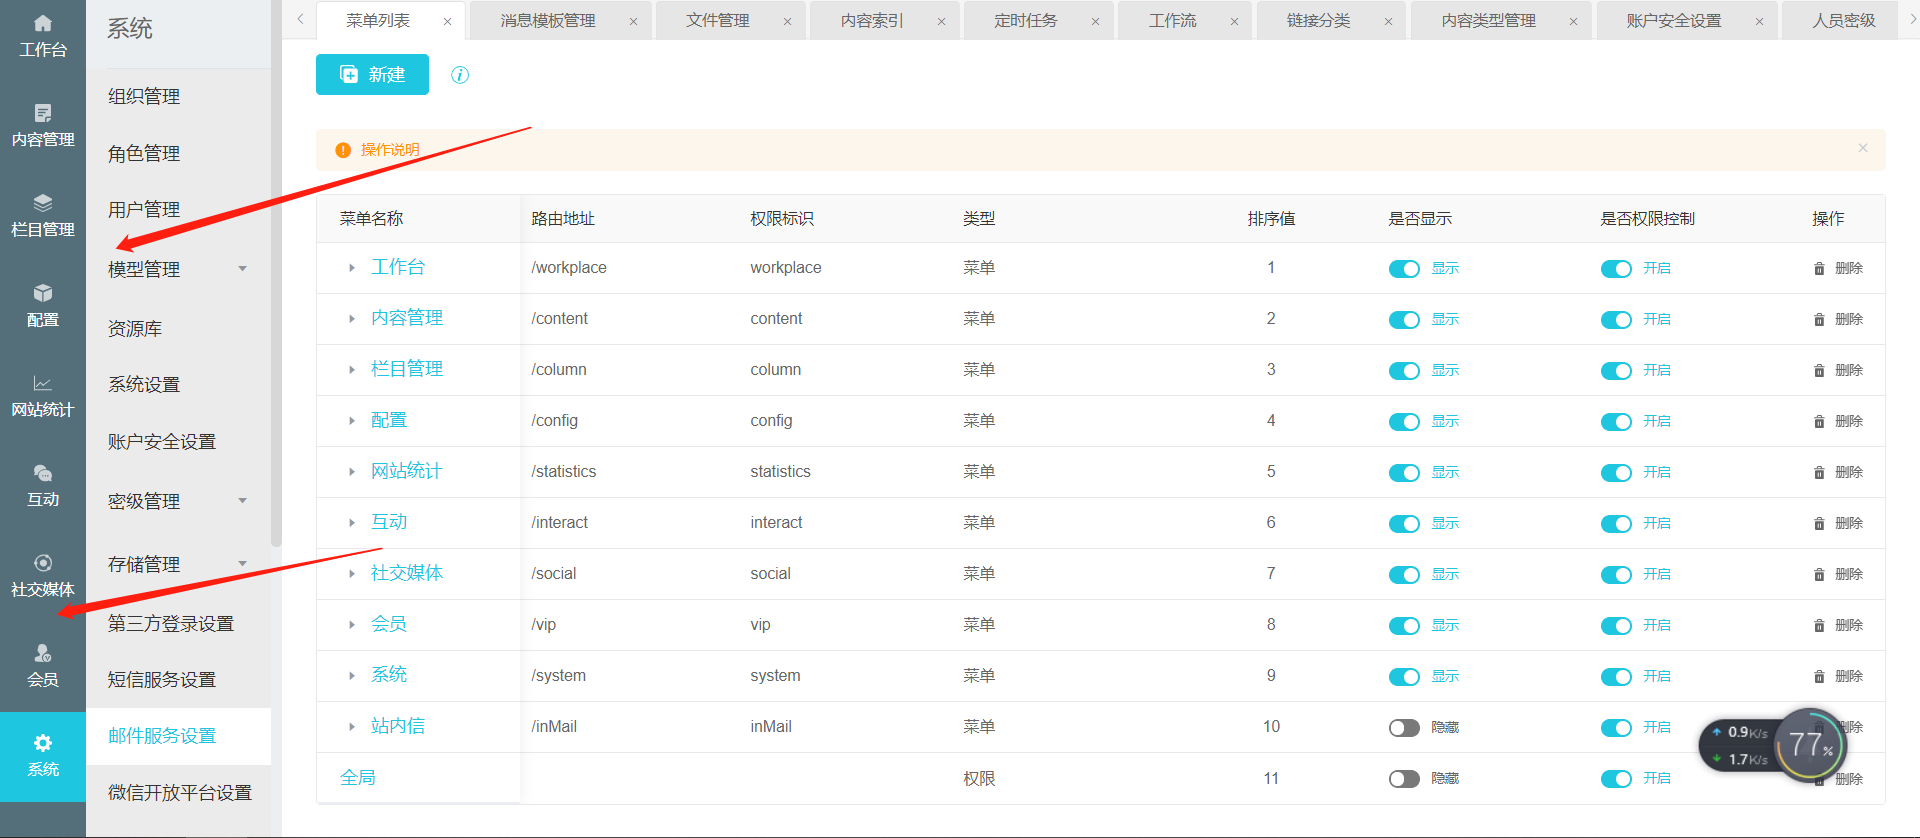Select the 栏目管理 sidebar icon
This screenshot has height=838, width=1920.
coord(42,204)
